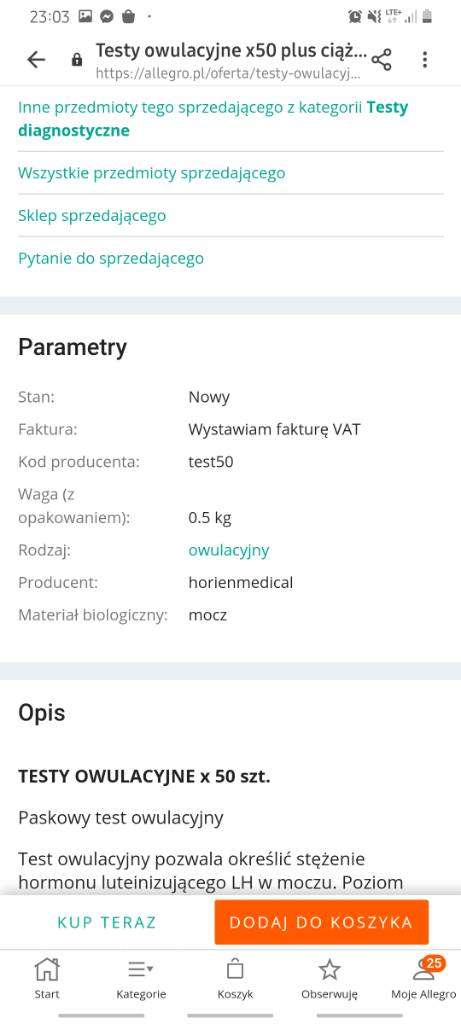
Task: Open Wszystkie przedmioty sprzedającego link
Action: point(151,173)
